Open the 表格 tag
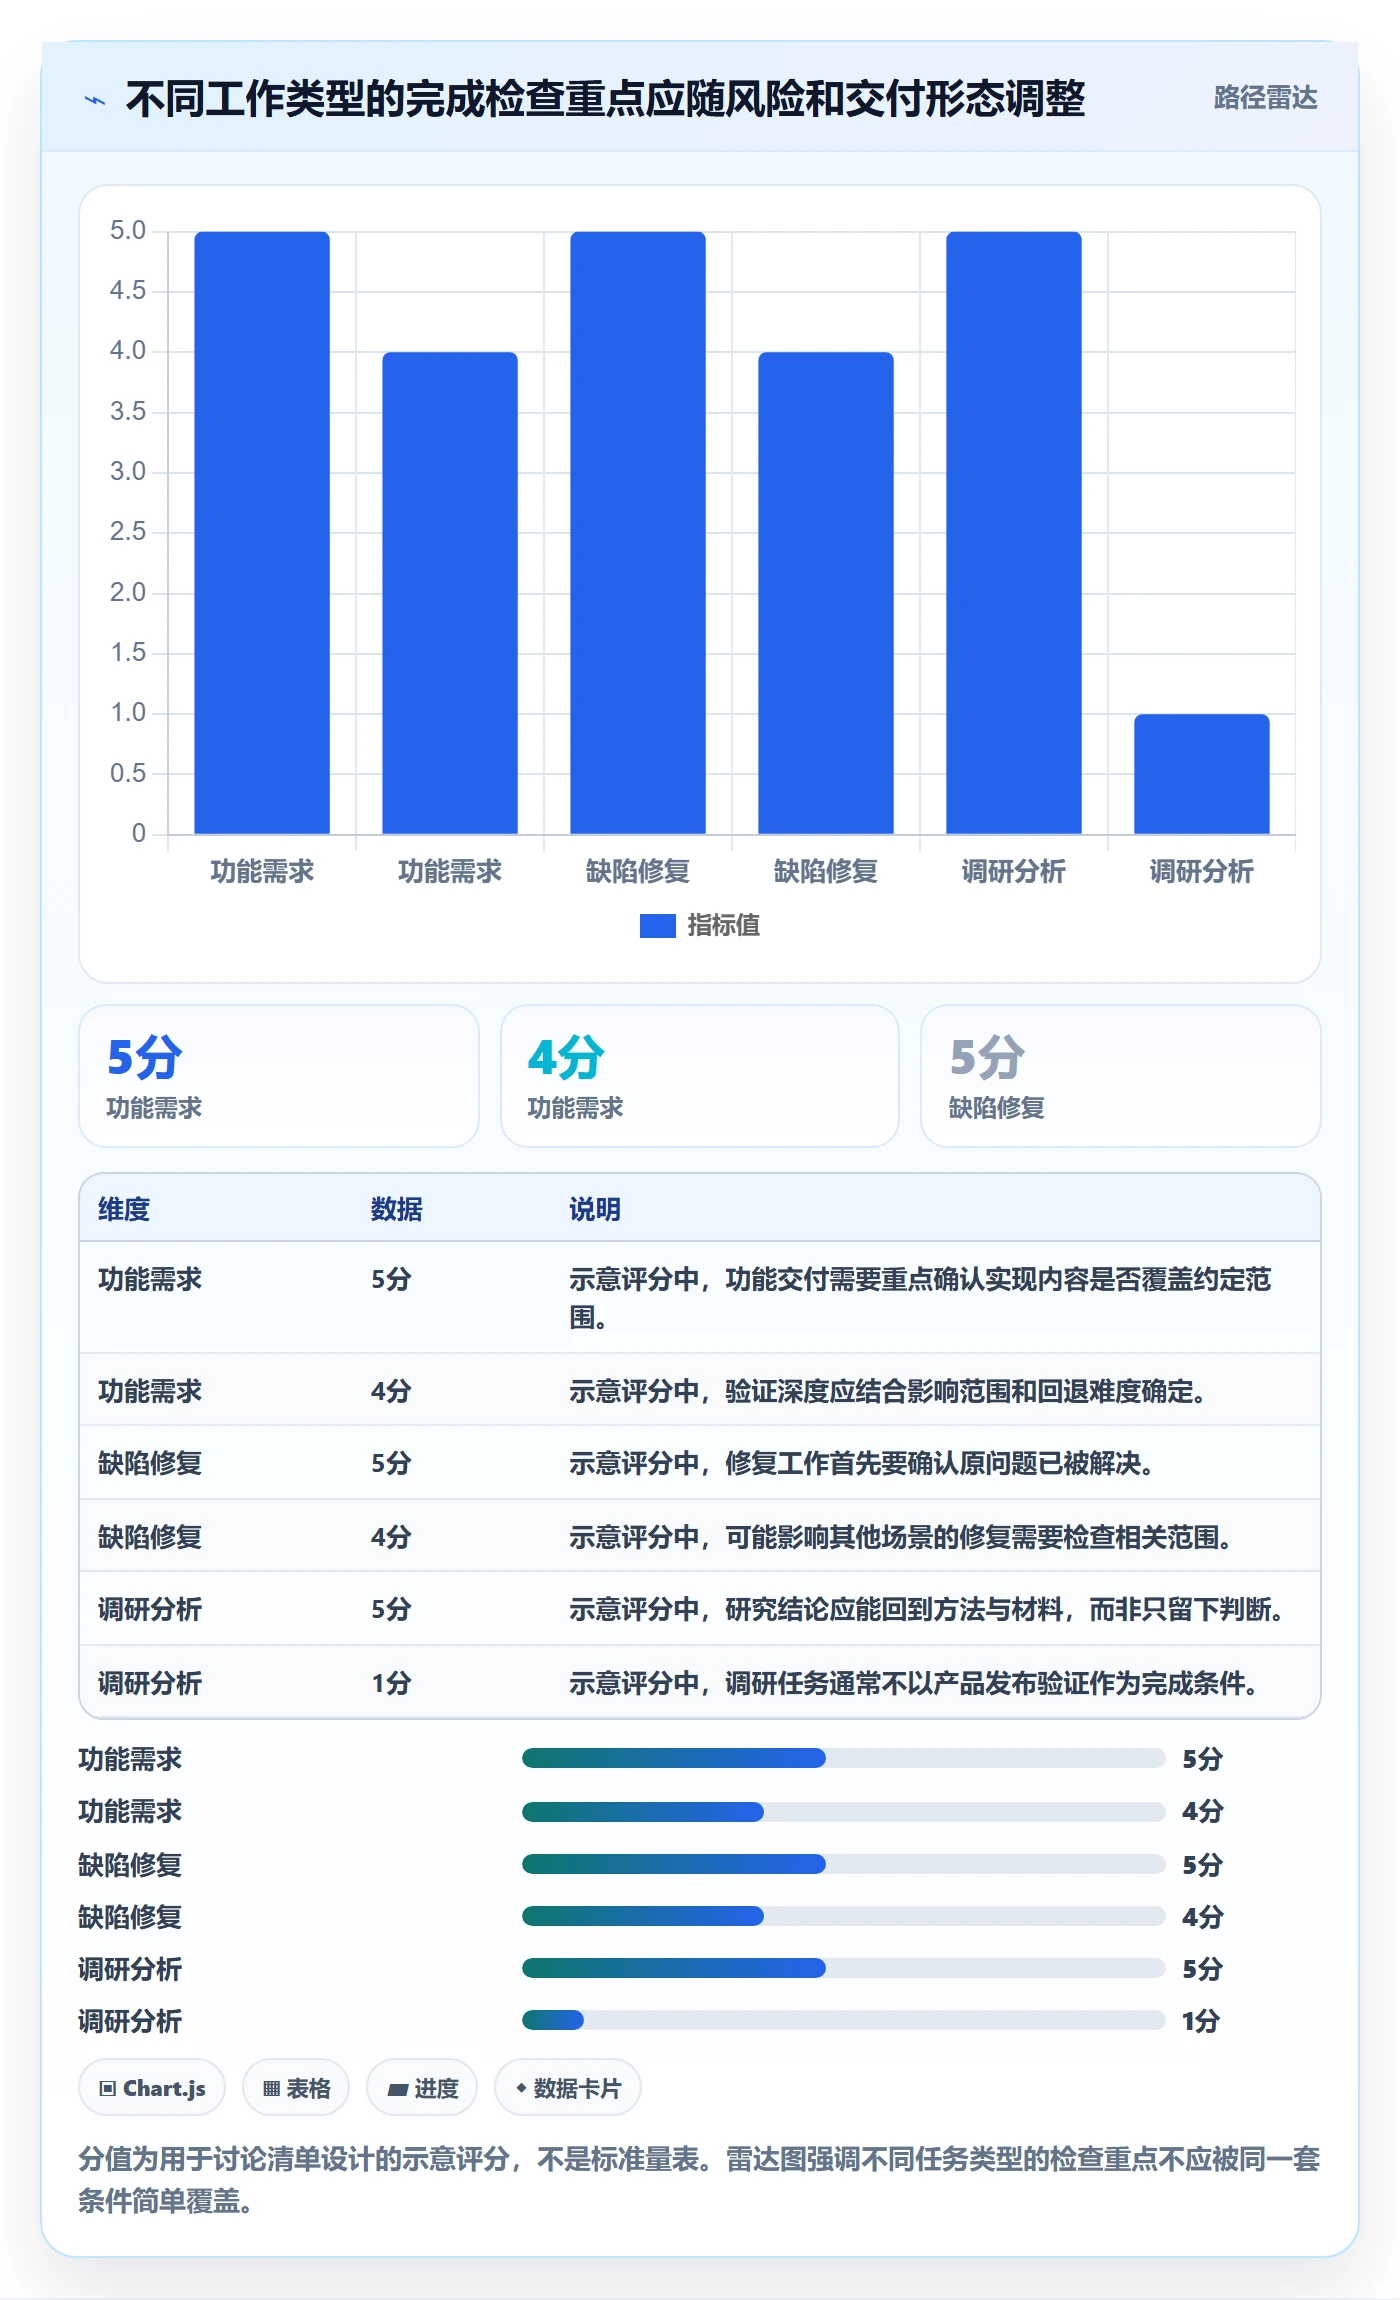1400x2300 pixels. [x=296, y=2088]
